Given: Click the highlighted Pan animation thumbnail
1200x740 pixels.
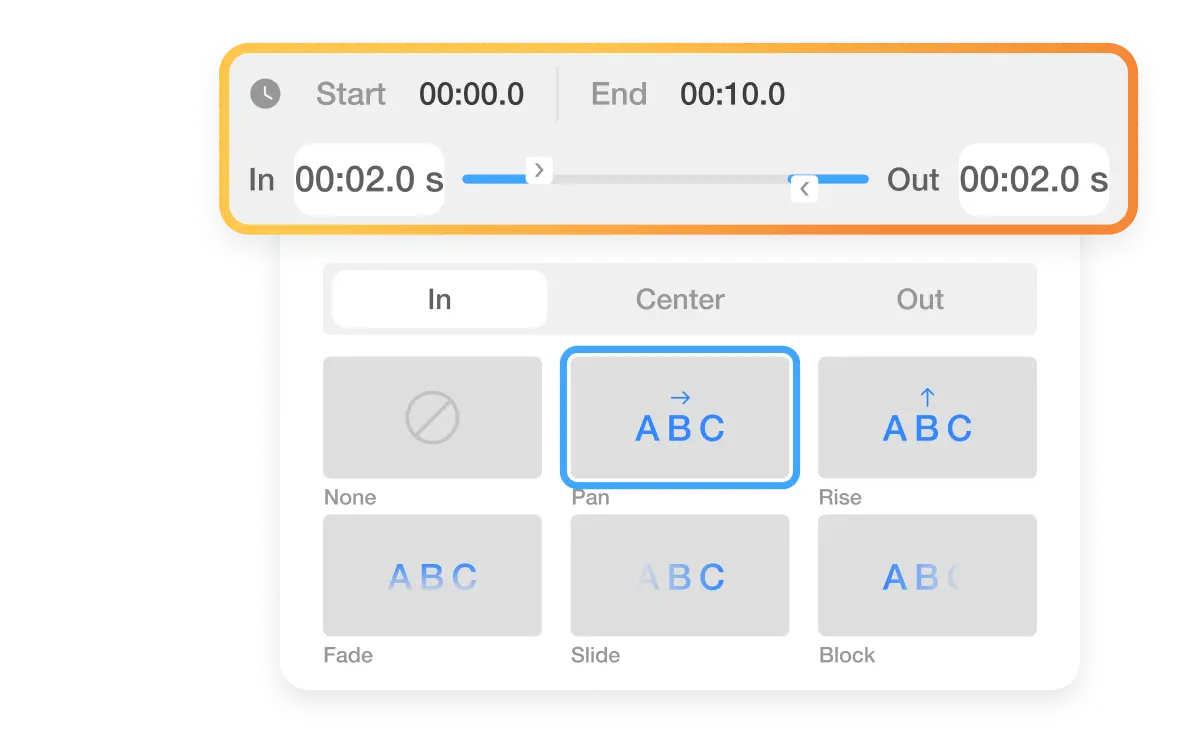Looking at the screenshot, I should [x=679, y=417].
